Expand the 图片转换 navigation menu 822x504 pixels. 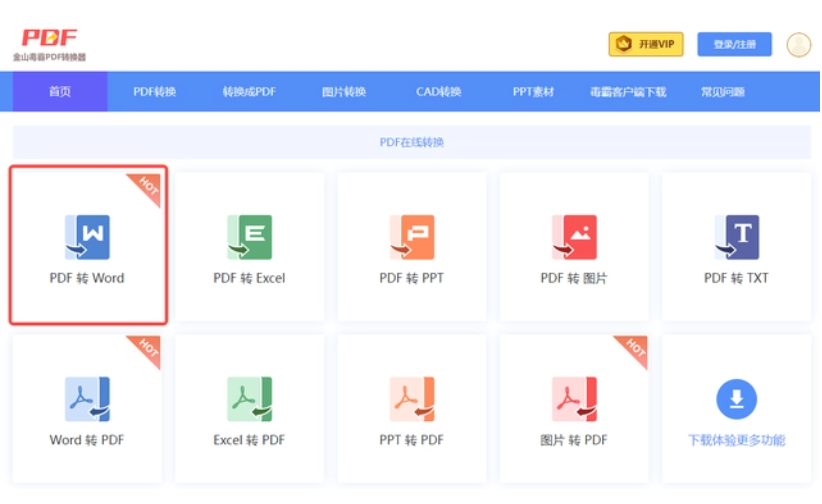click(343, 92)
